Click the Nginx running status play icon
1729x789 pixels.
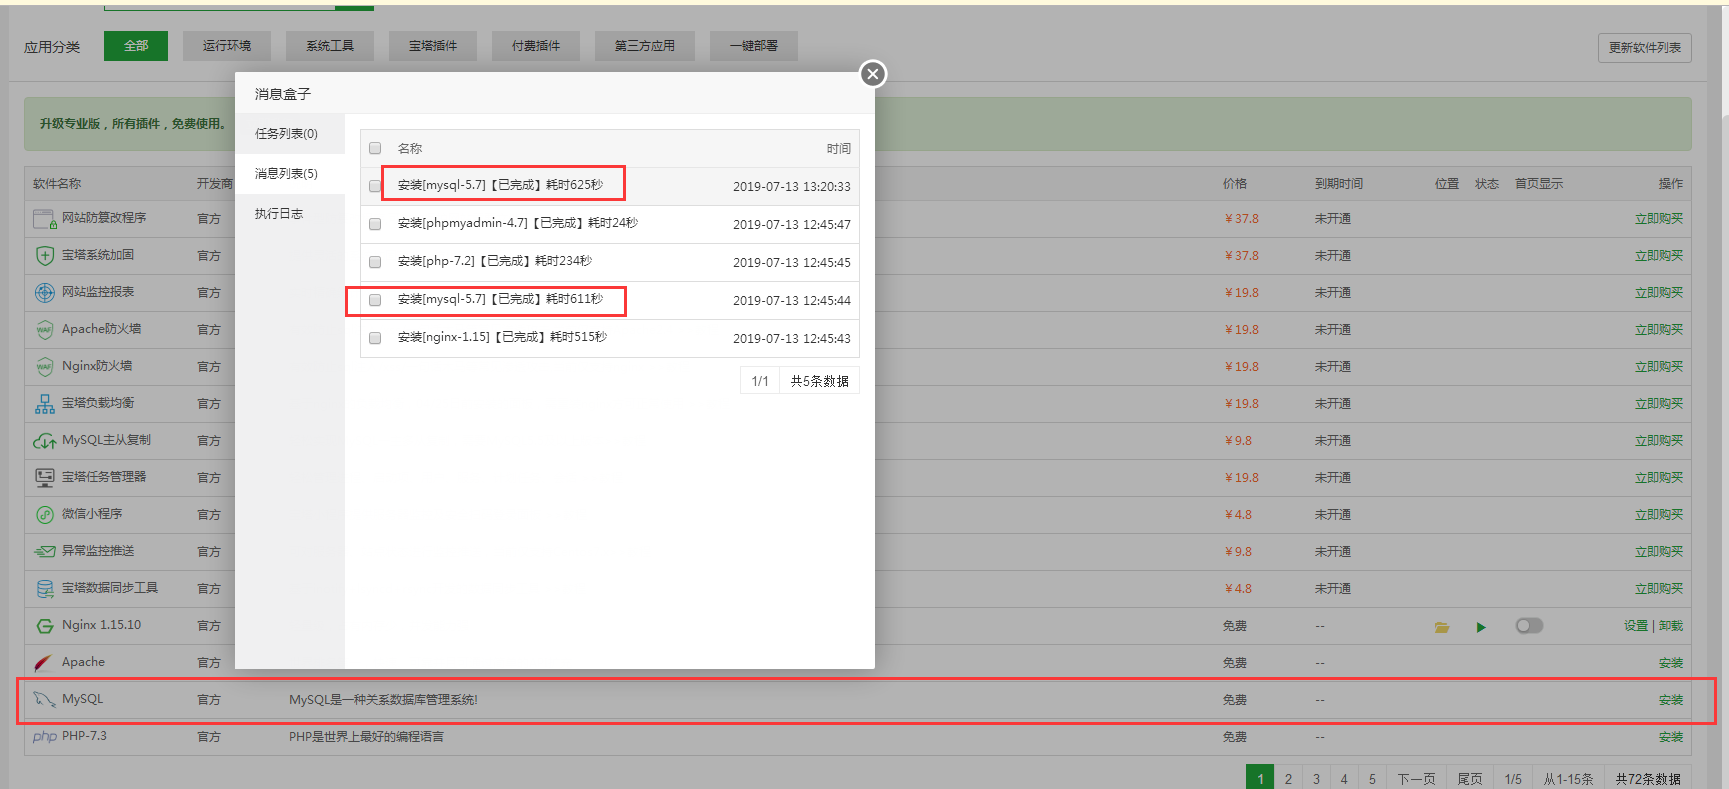[x=1481, y=627]
